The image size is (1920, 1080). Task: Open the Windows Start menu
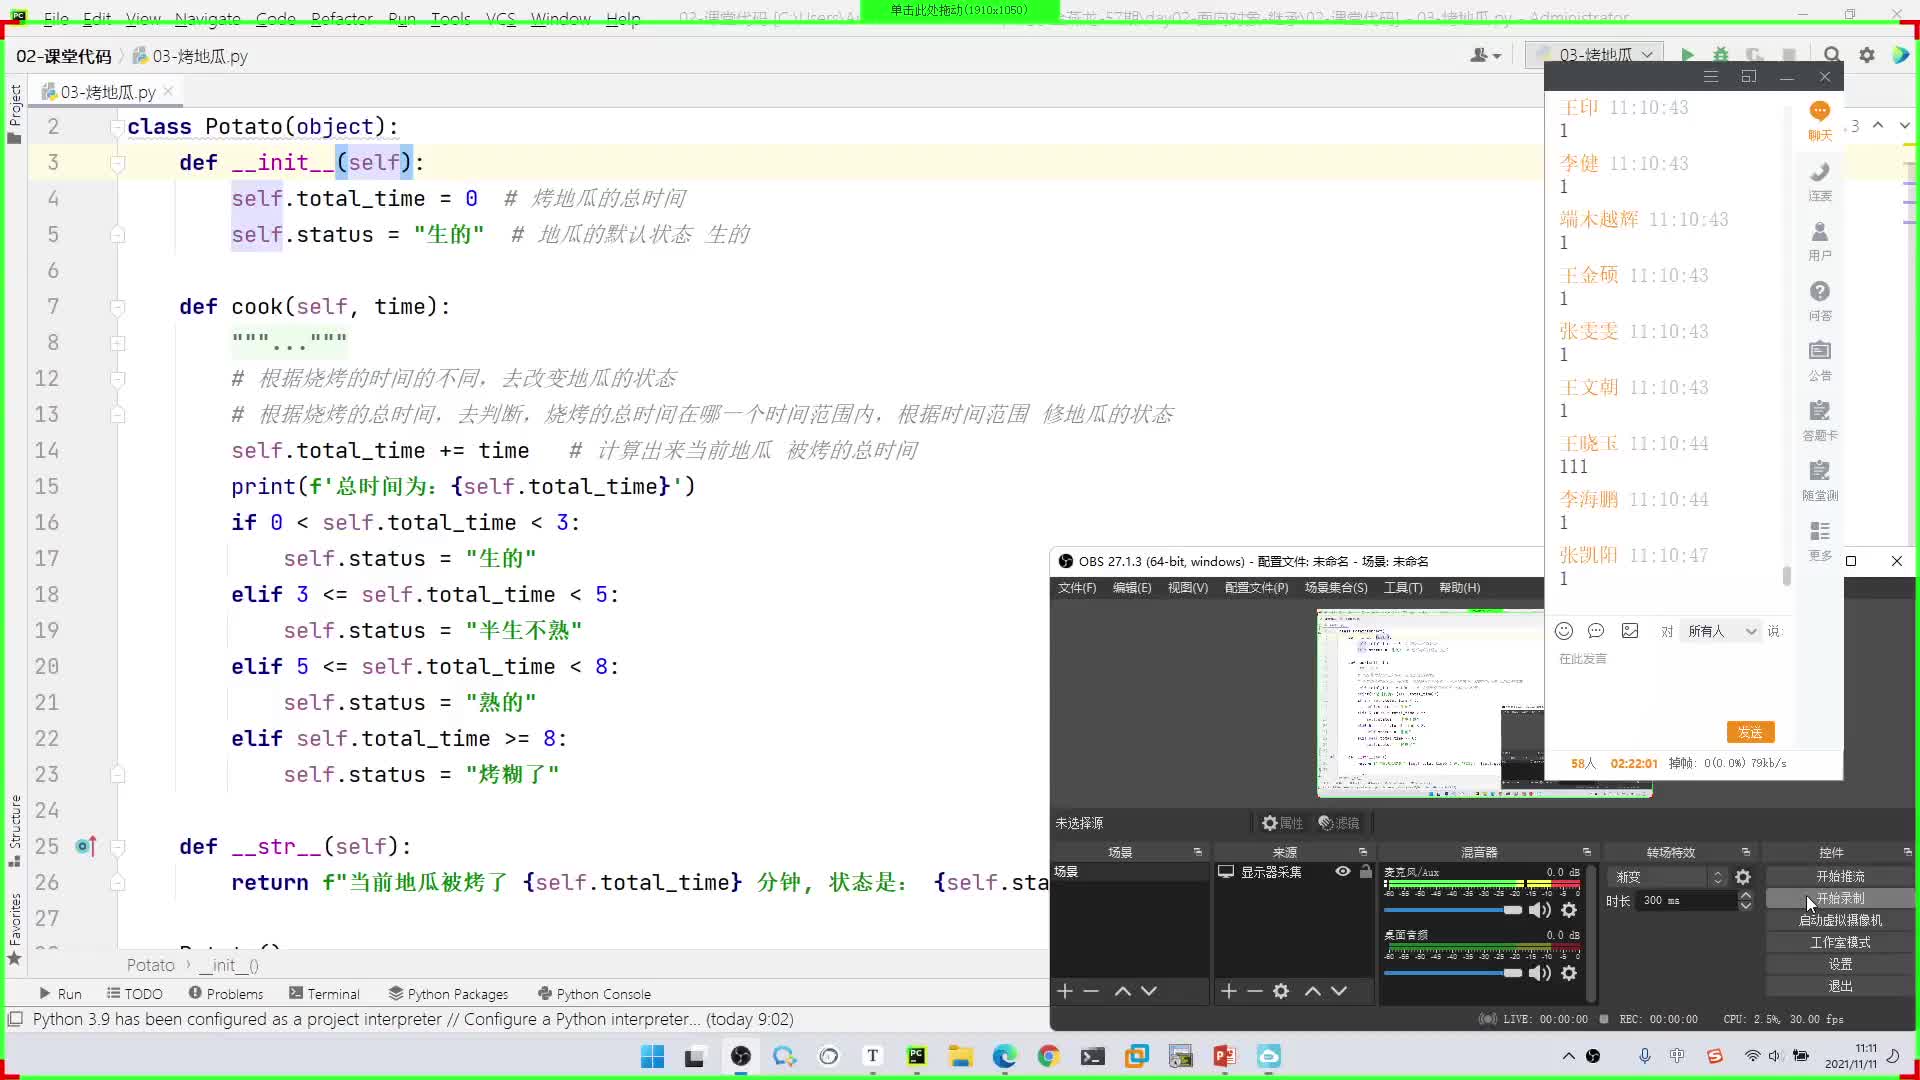652,1056
